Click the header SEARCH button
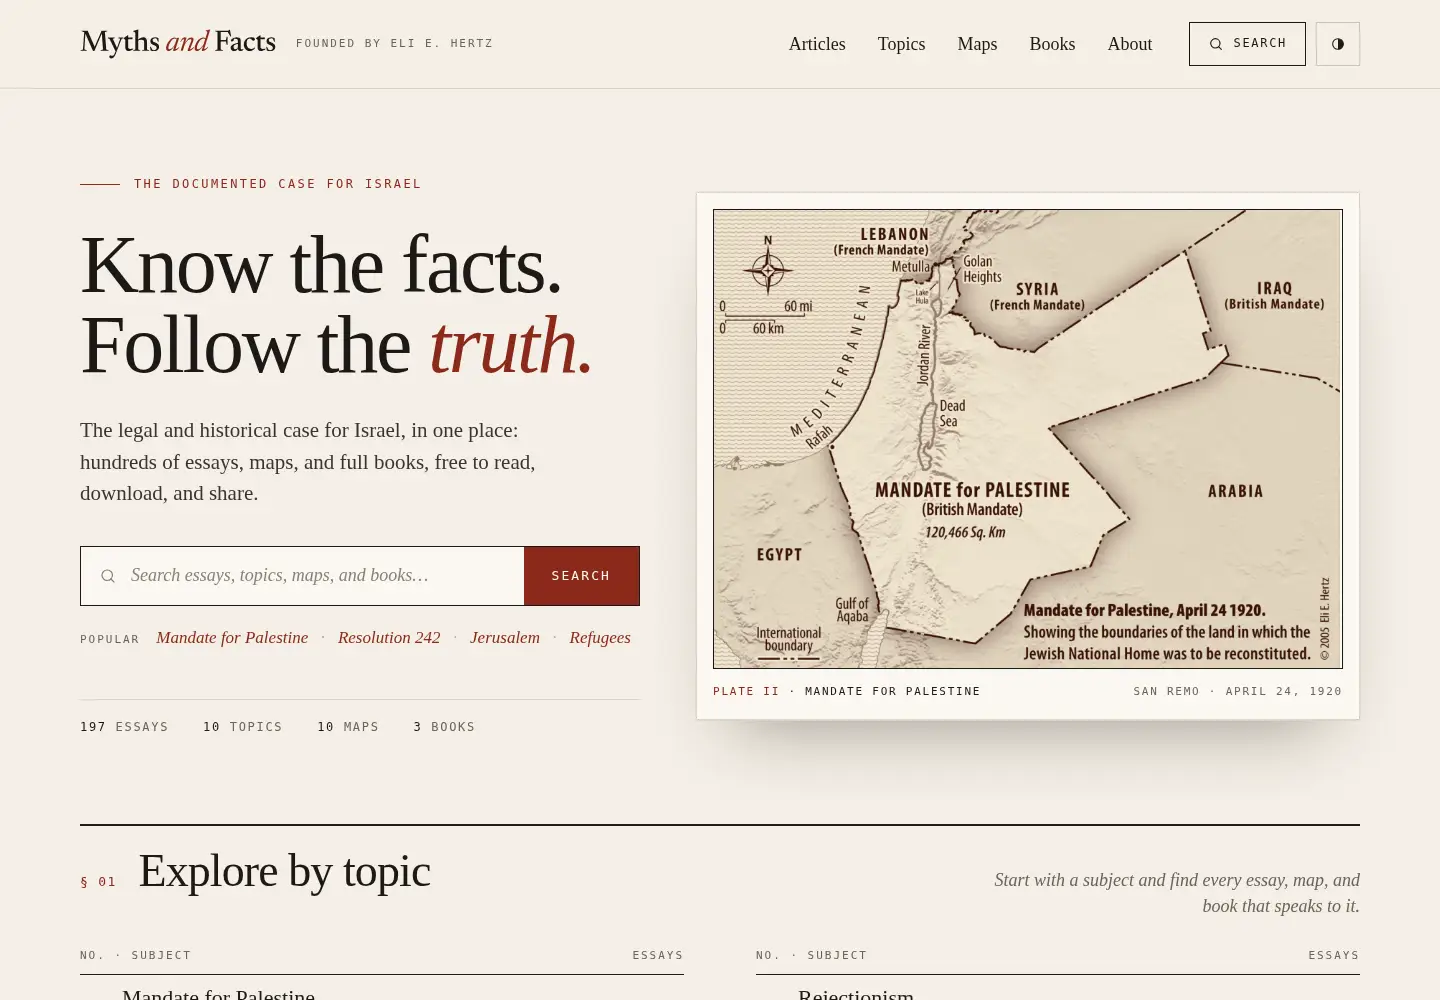Viewport: 1440px width, 1000px height. tap(1247, 44)
